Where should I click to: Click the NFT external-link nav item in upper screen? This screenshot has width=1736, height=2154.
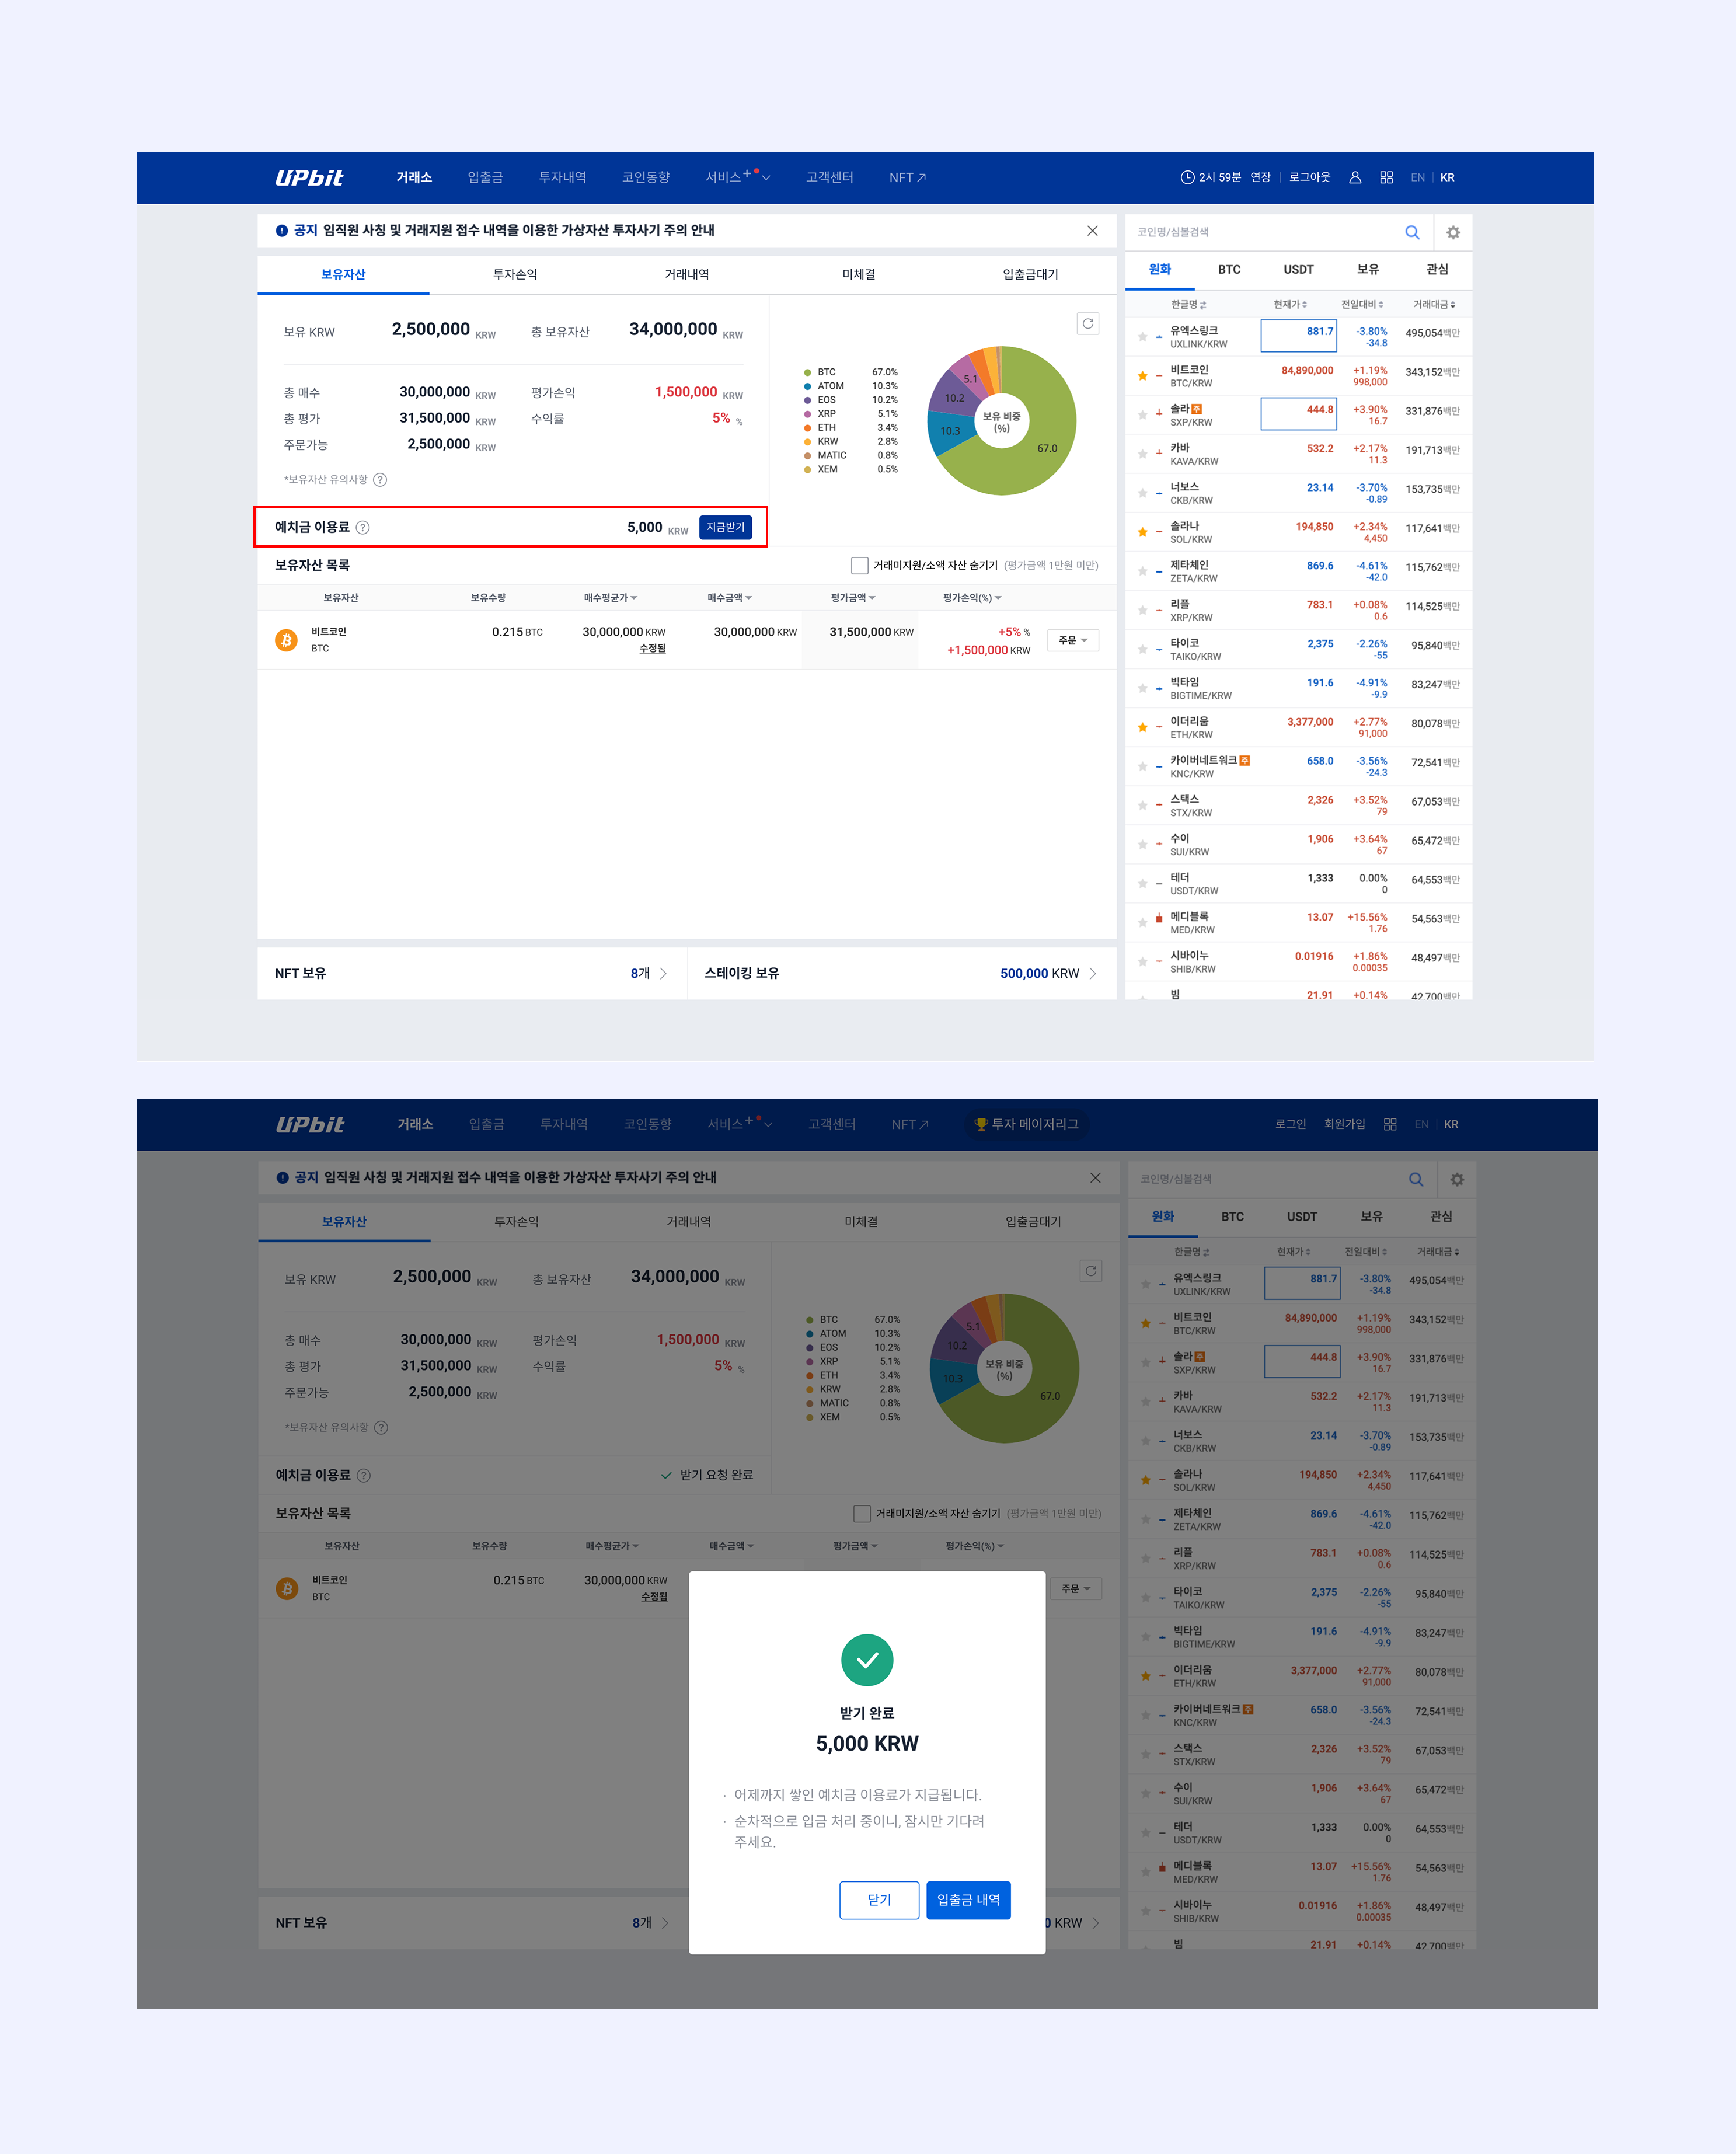pos(907,177)
